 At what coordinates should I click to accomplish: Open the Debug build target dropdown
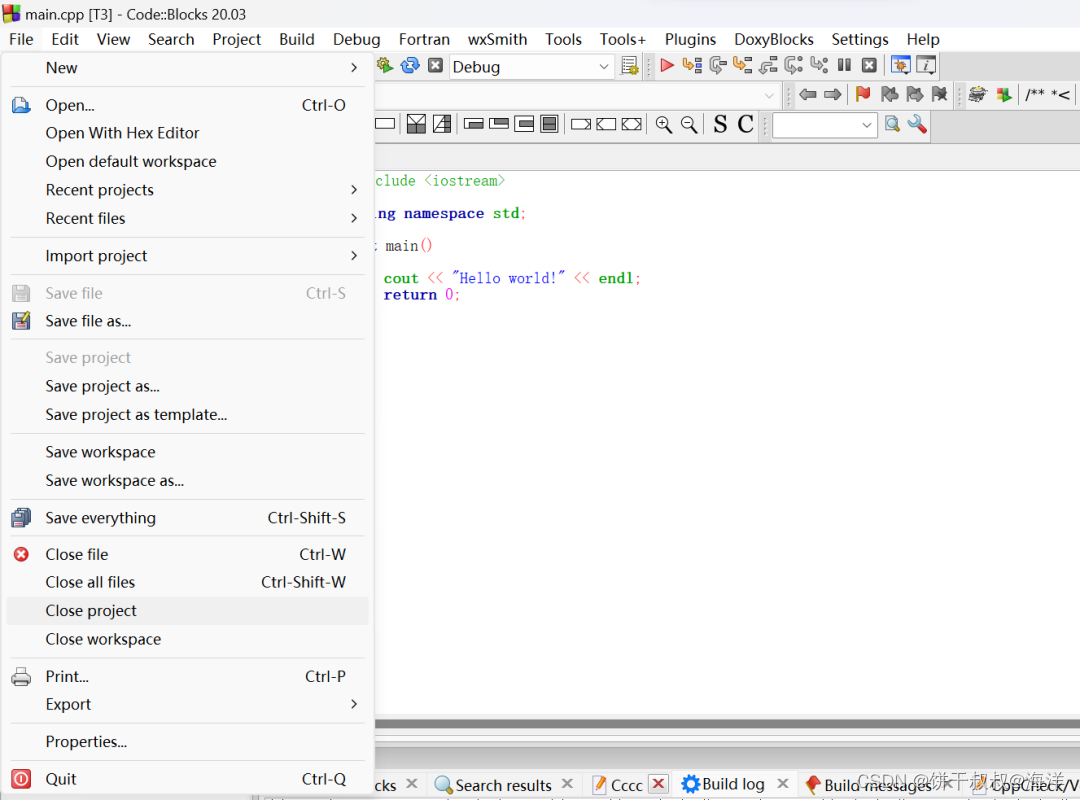[530, 67]
